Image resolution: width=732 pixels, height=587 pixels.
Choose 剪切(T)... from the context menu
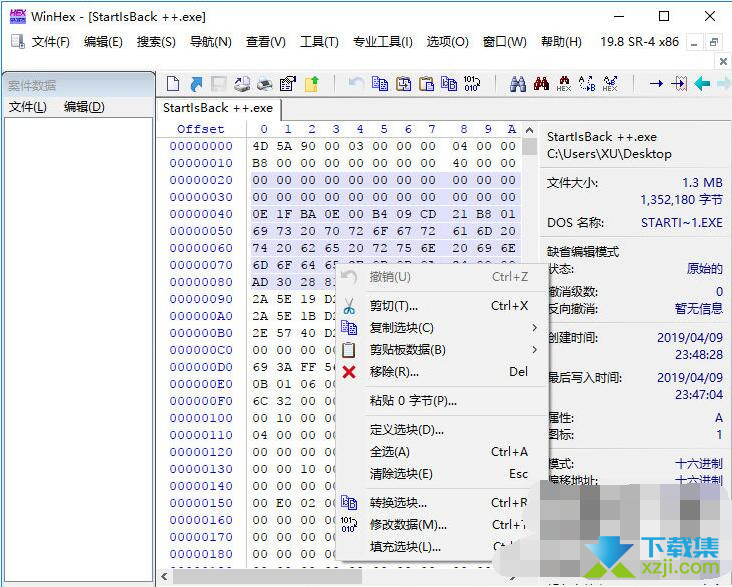tap(442, 306)
